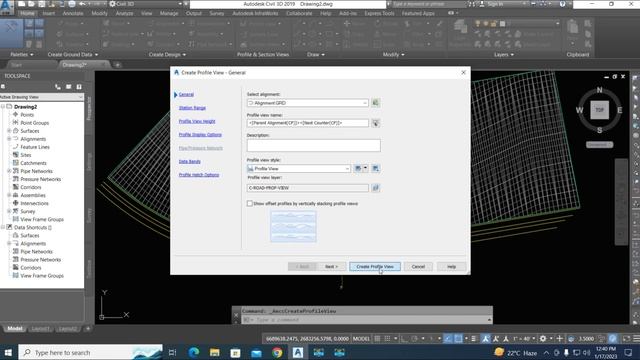Click the snap mode dotted grid icon
This screenshot has height=360, width=640.
click(x=387, y=338)
